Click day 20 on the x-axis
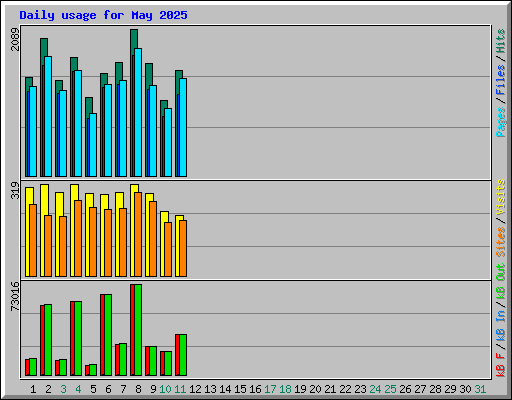This screenshot has width=512, height=400. pos(315,389)
